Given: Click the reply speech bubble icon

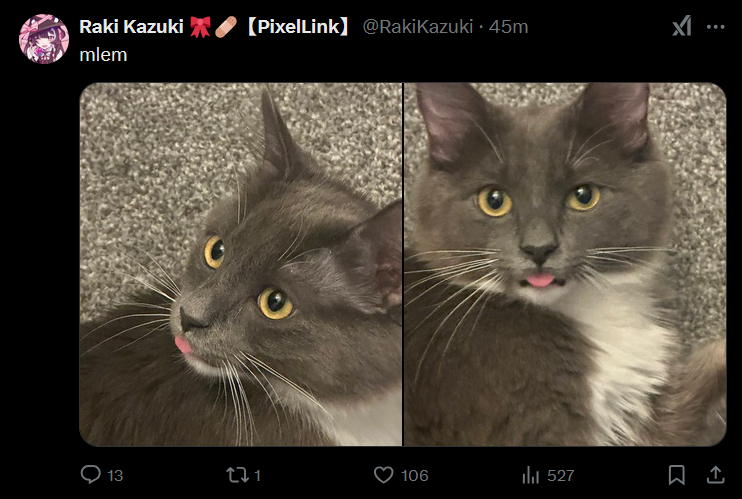Looking at the screenshot, I should [91, 474].
